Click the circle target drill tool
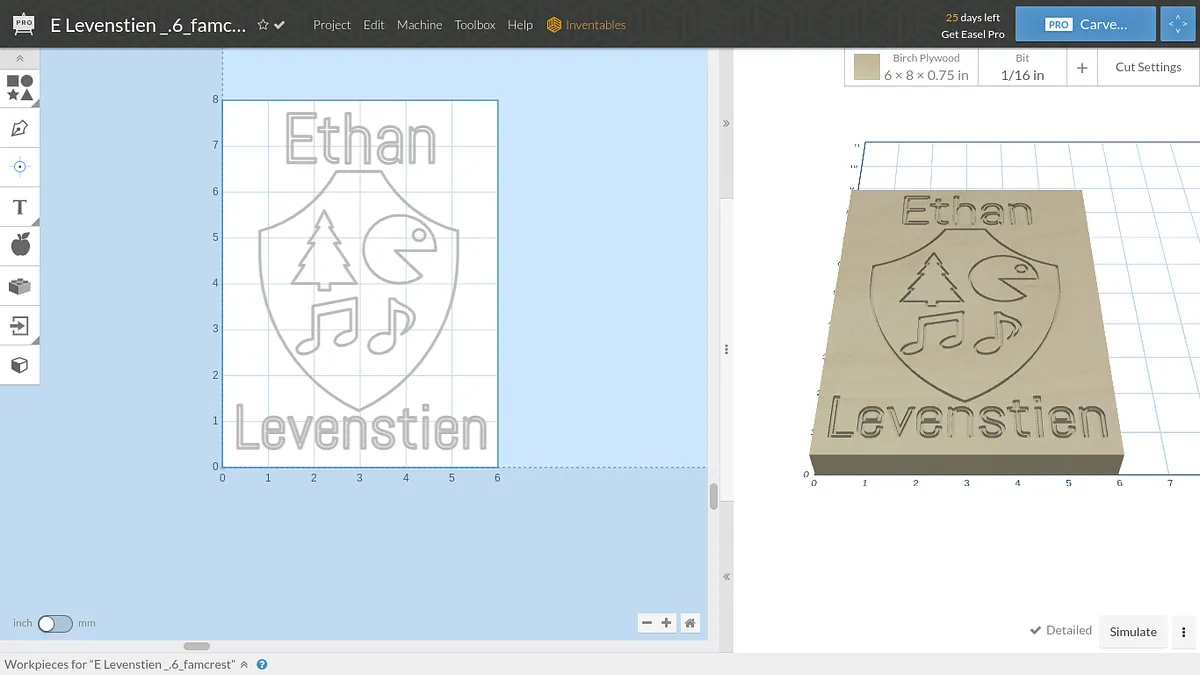Screen dimensions: 1200x675 pyautogui.click(x=19, y=167)
